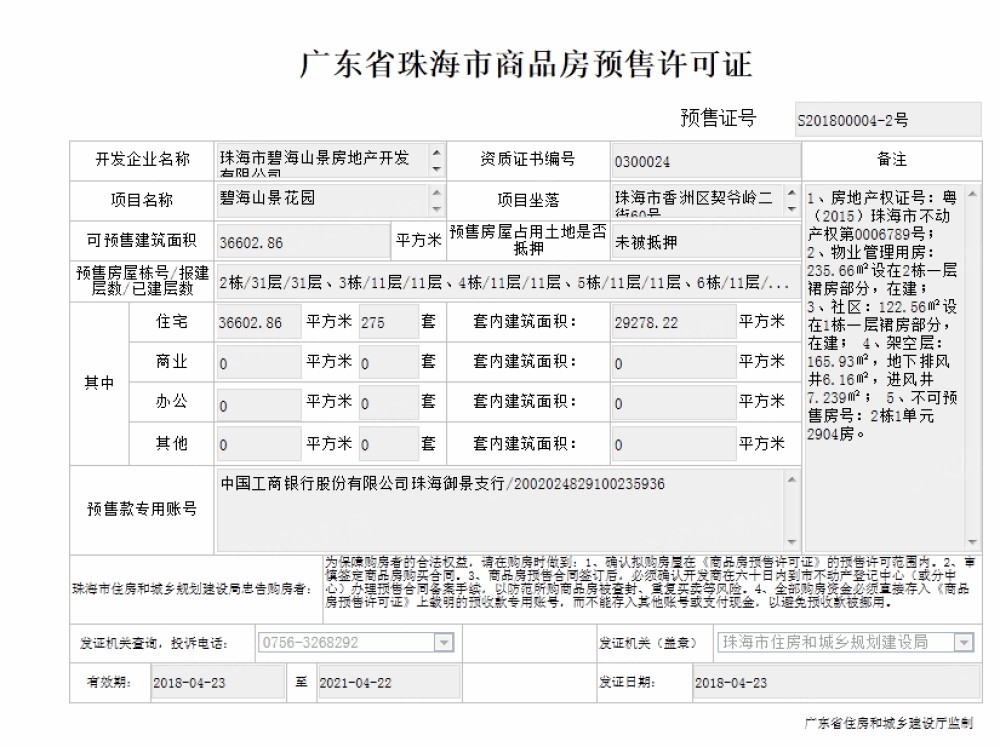Click the 其中 row group label
Viewport: 1000px width, 747px height.
99,383
